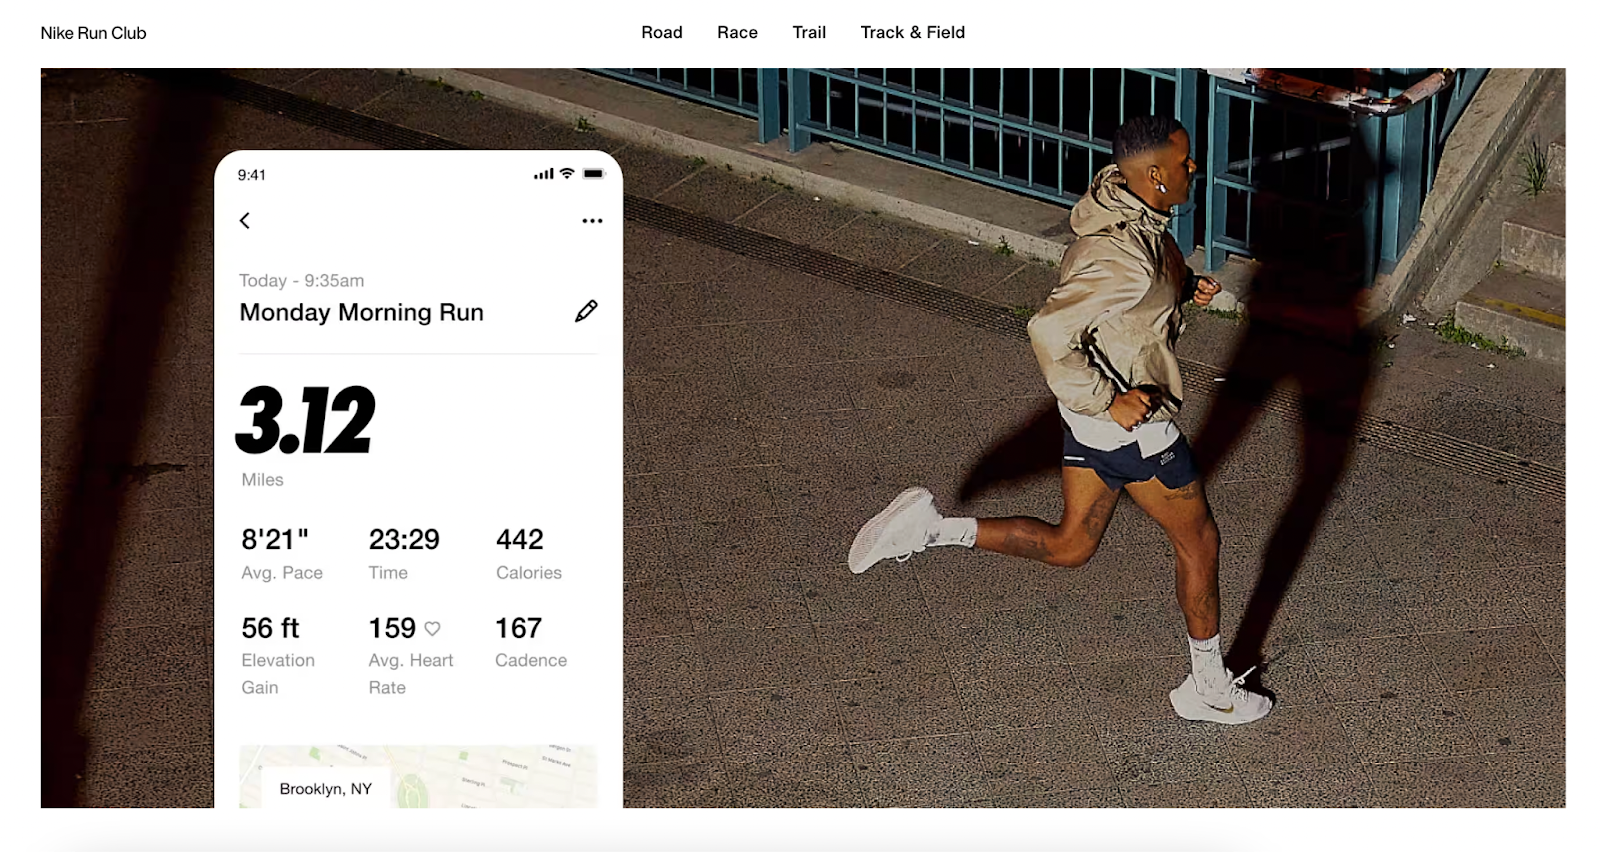Screen dimensions: 1600x852
Task: Open the Road menu item
Action: click(662, 32)
